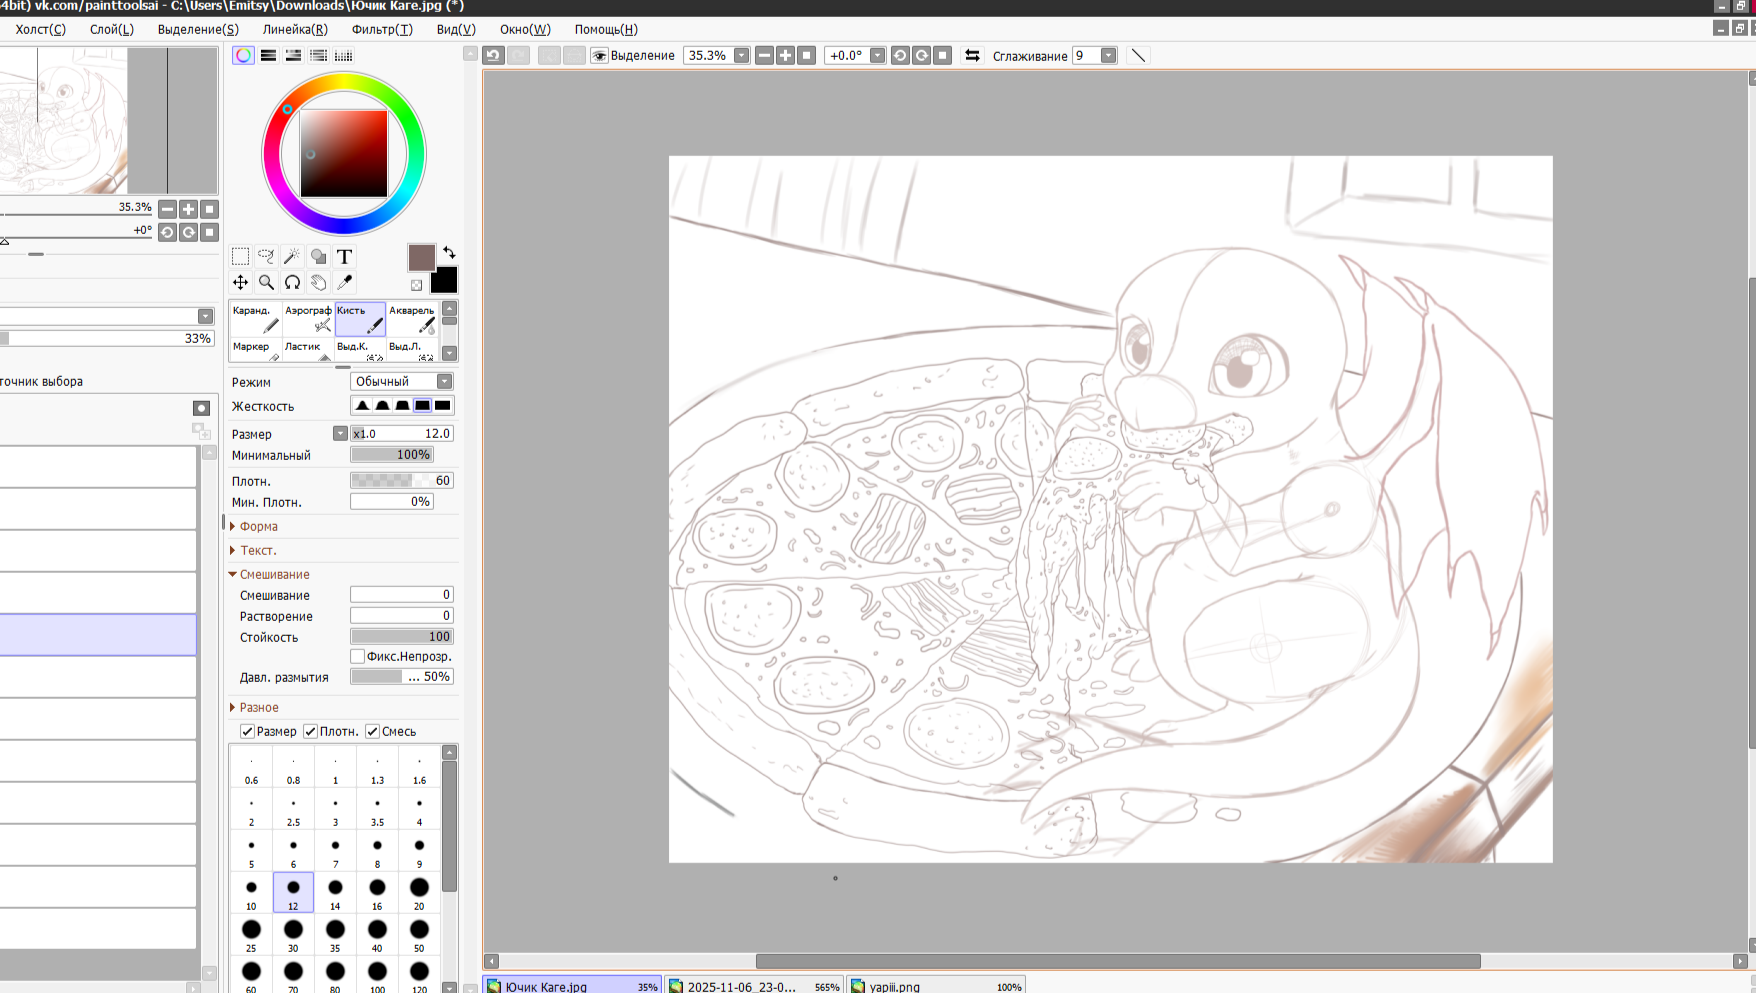
Task: Open the Фильтр menu
Action: tap(382, 29)
